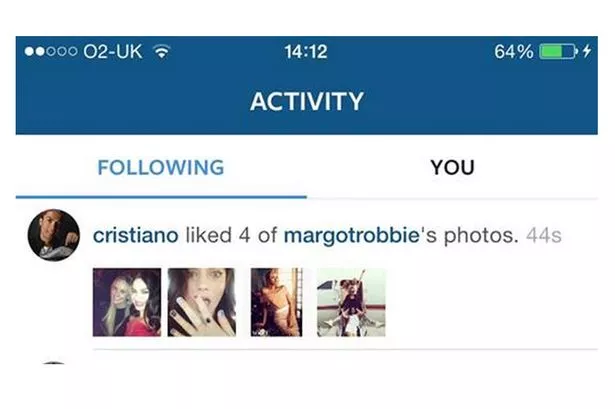Tap the ACTIVITY header title
615x409 pixels.
307,102
